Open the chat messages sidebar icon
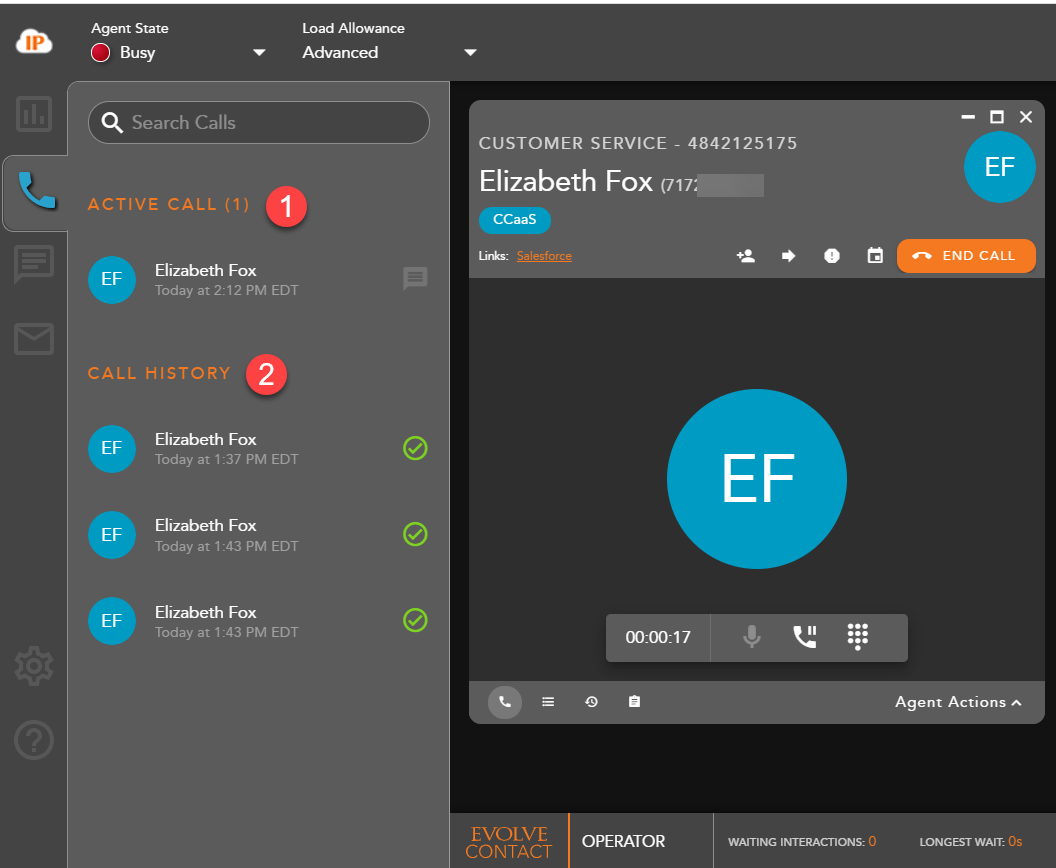This screenshot has width=1056, height=868. (x=34, y=265)
